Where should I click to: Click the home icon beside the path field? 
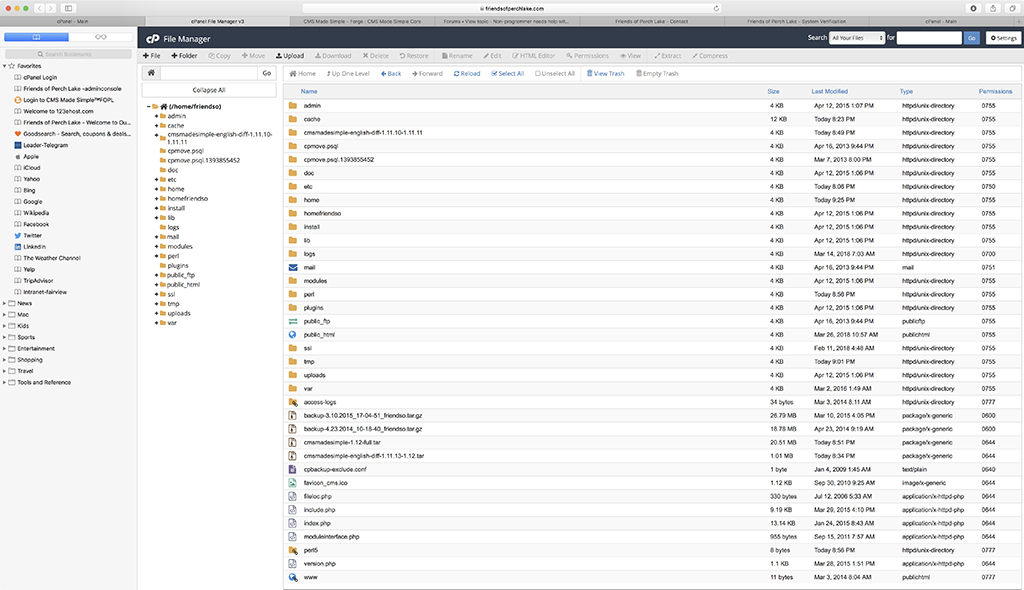[x=150, y=73]
